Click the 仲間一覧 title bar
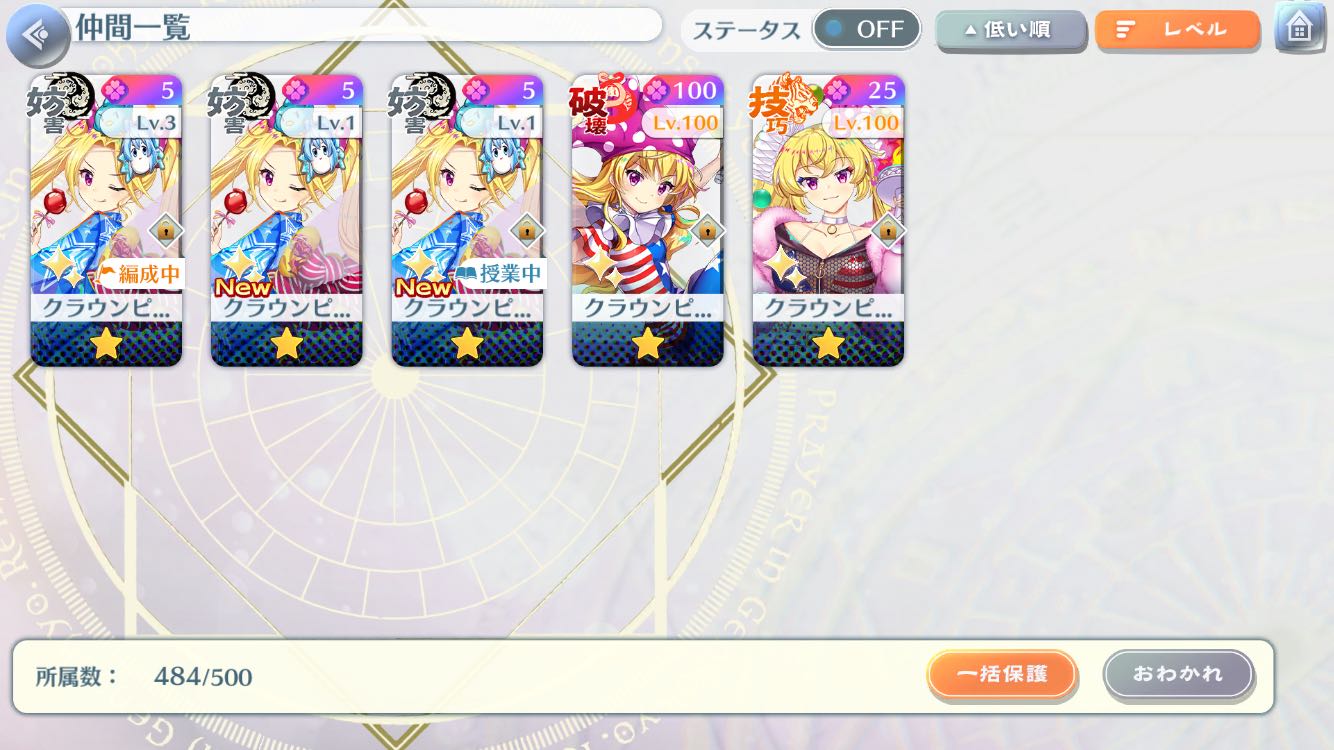This screenshot has width=1334, height=750. (360, 26)
